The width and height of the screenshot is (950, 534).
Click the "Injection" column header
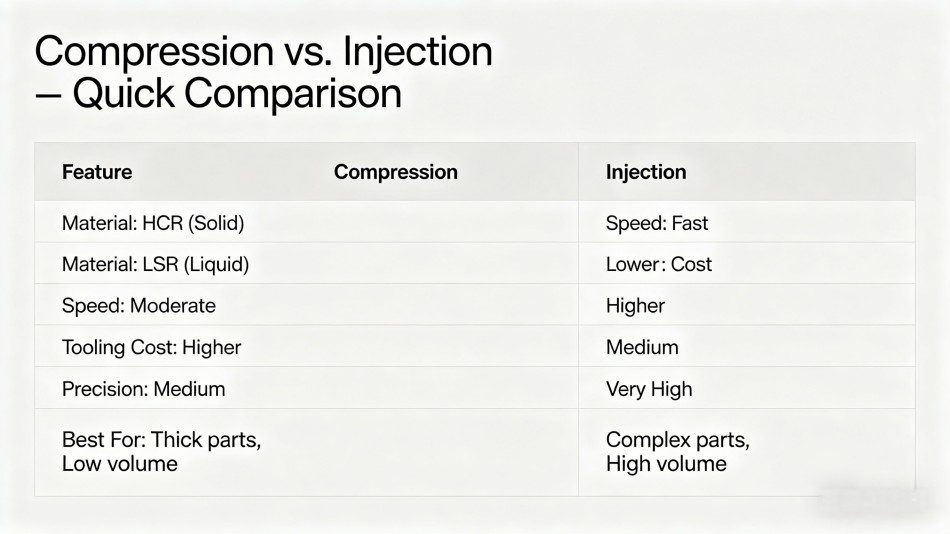point(646,172)
